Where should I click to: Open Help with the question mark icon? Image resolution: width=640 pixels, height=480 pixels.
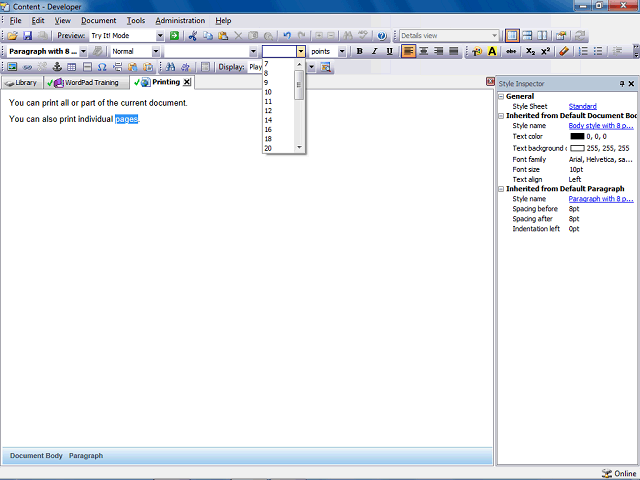[382, 36]
